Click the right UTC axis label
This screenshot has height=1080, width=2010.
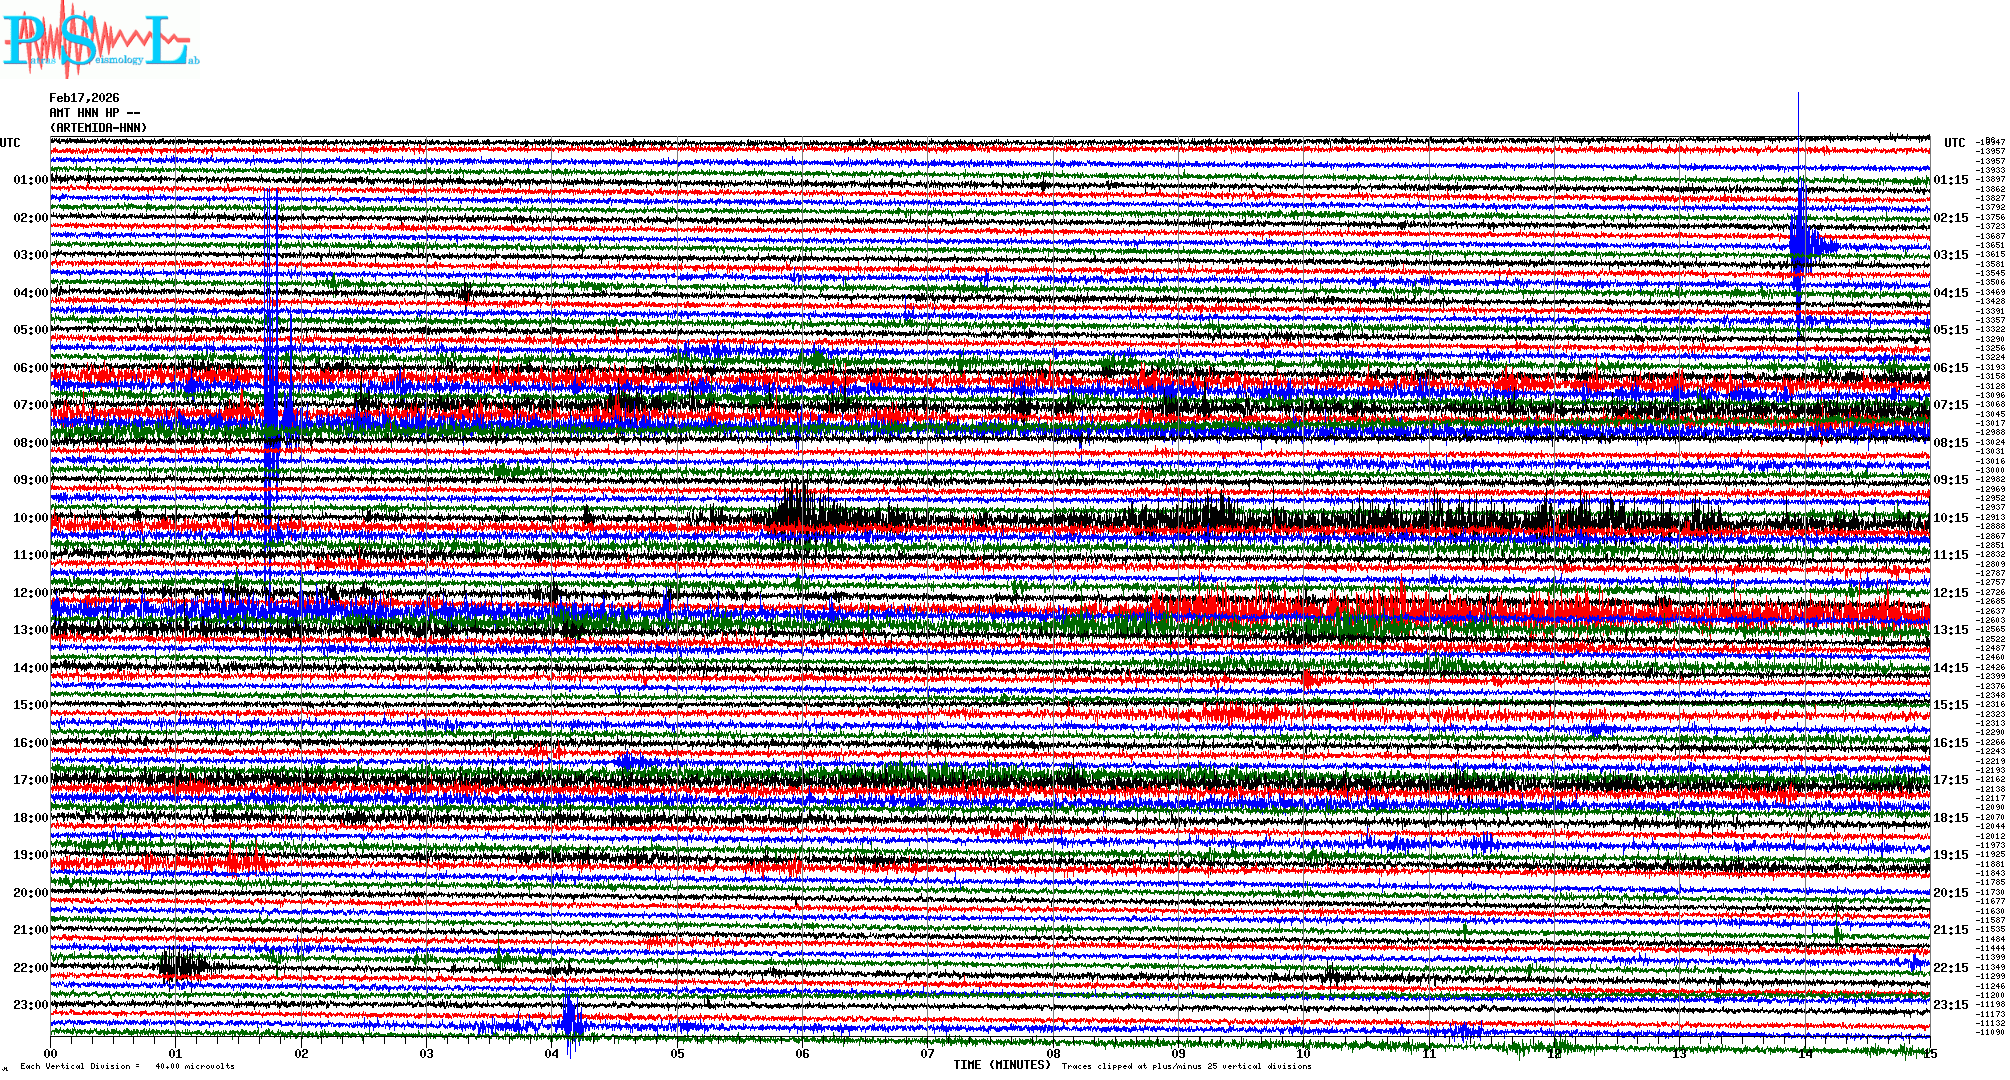1954,143
